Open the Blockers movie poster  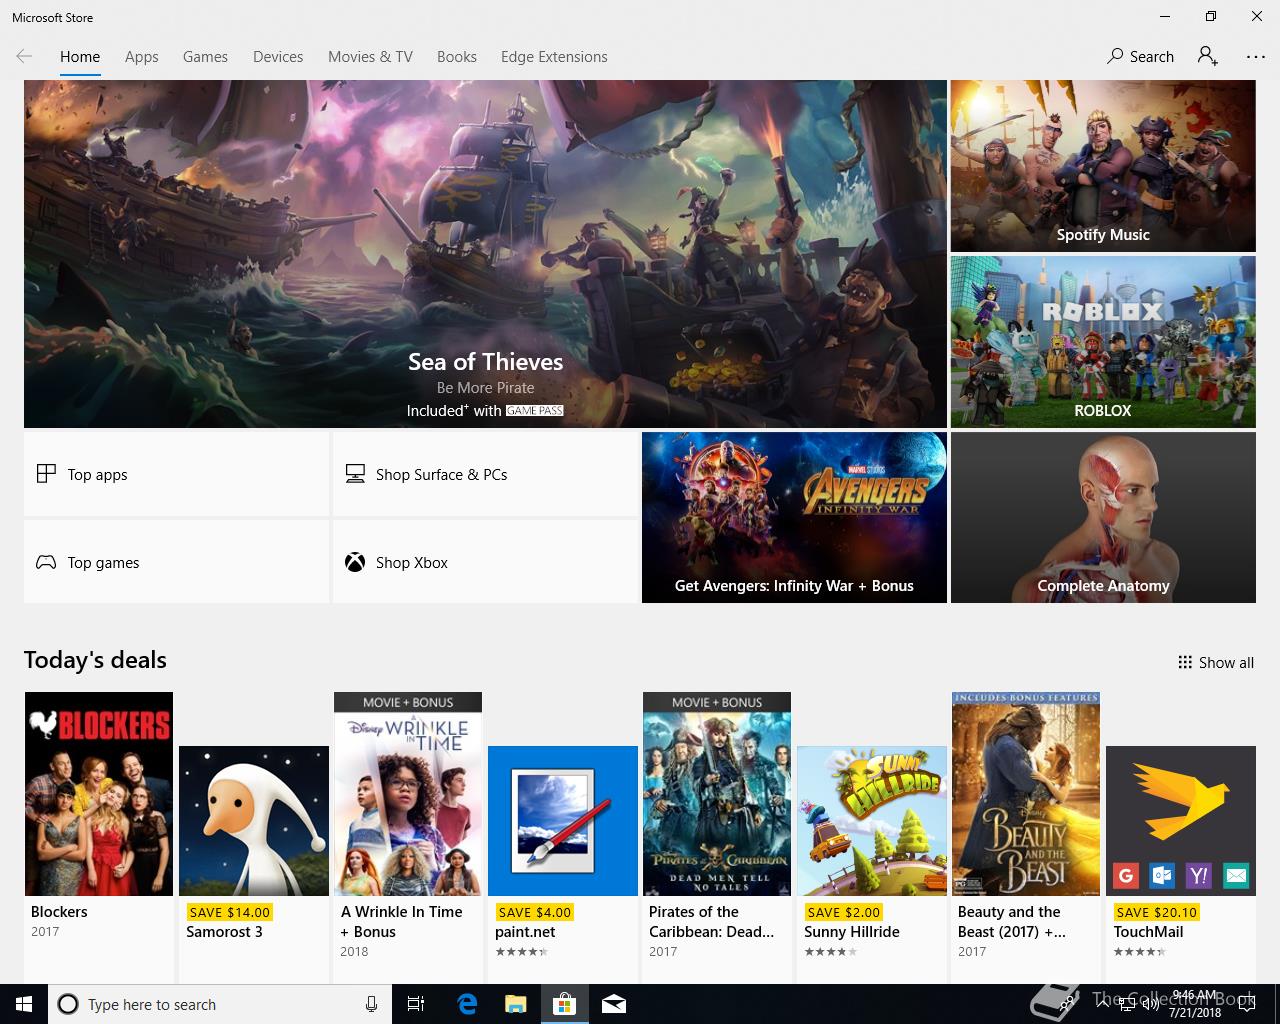click(99, 794)
